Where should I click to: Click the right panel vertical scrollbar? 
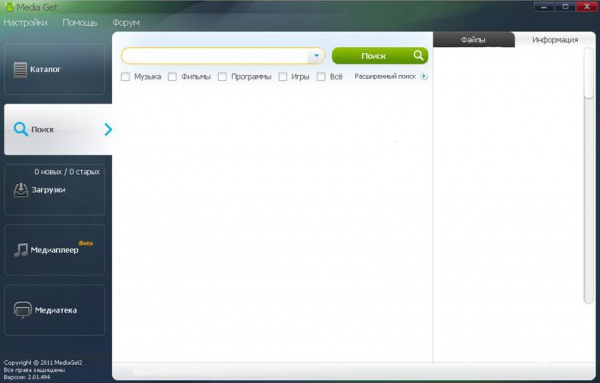coord(589,176)
